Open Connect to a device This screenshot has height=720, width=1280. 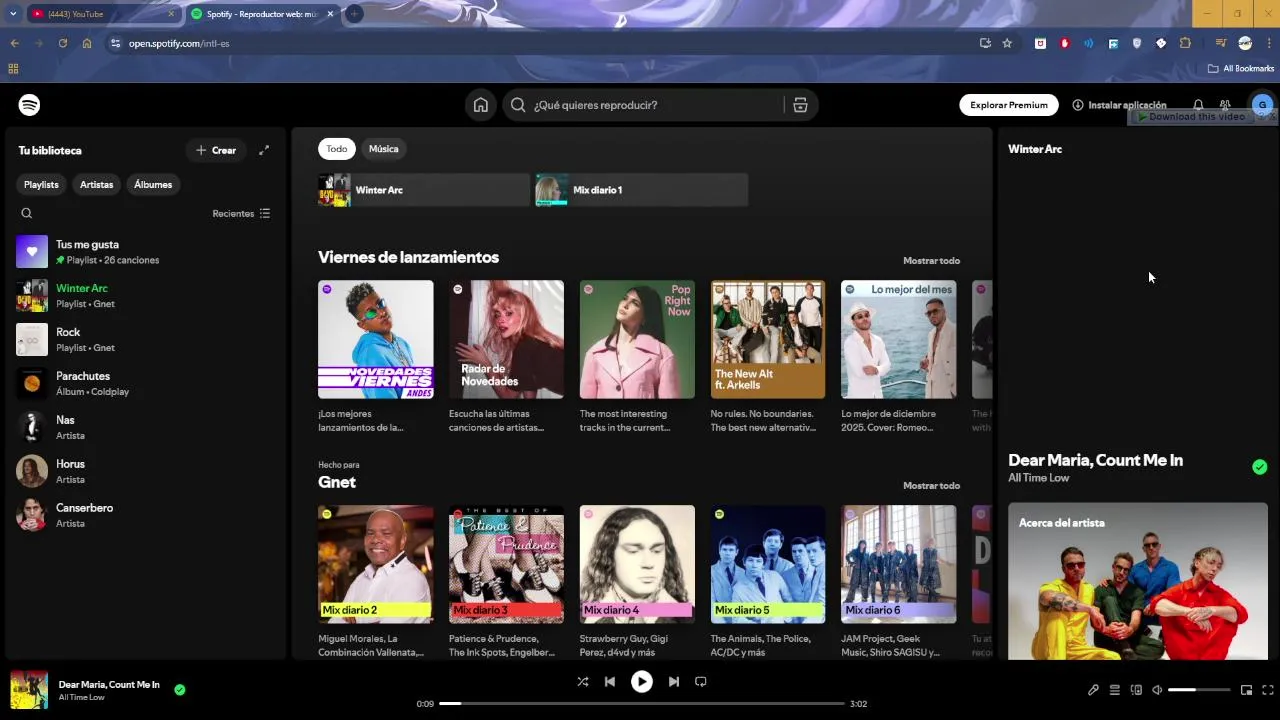[x=1136, y=690]
